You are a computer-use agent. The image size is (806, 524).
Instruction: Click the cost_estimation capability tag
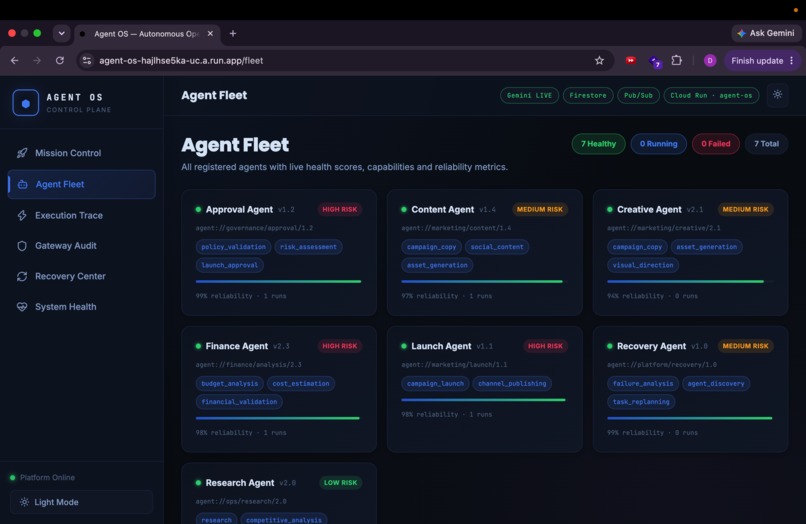point(301,384)
